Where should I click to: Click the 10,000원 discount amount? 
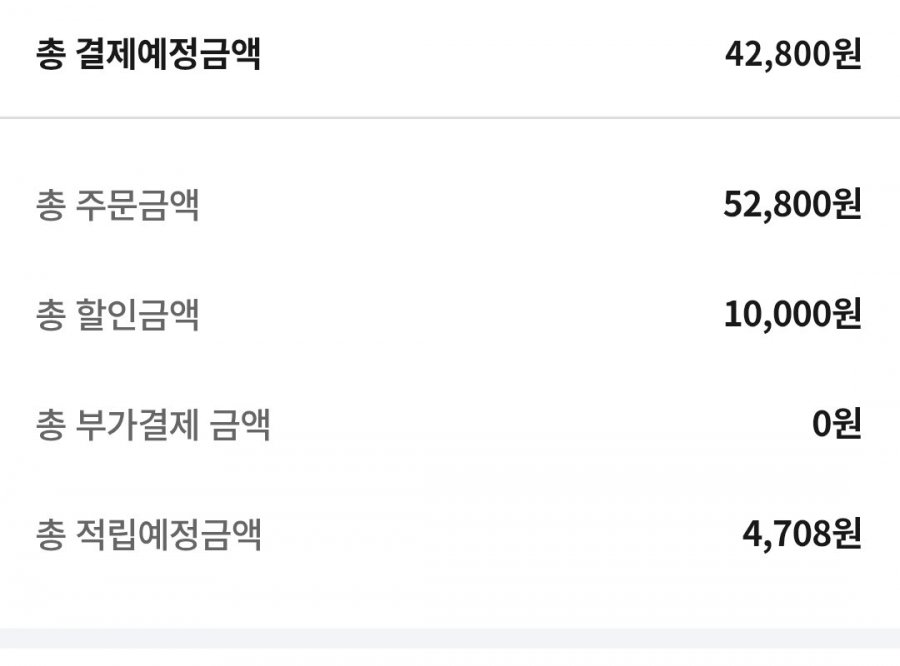793,315
